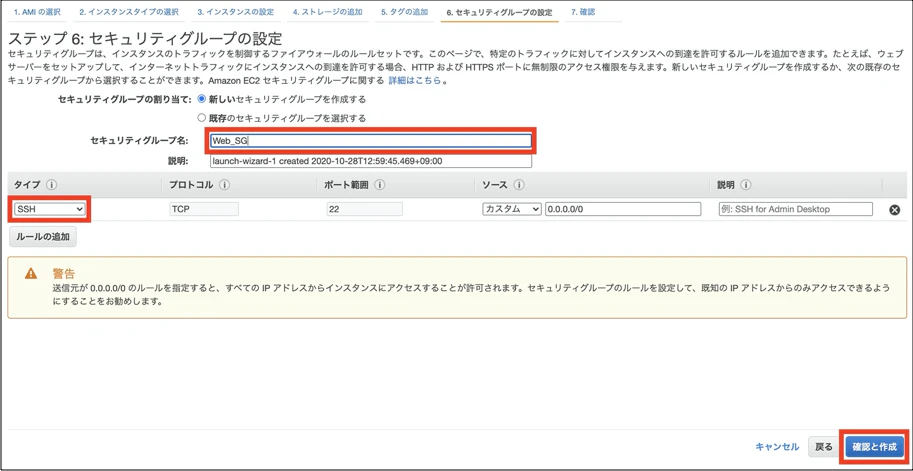Select the 6. セキュリティグループの設定 tab

(499, 12)
